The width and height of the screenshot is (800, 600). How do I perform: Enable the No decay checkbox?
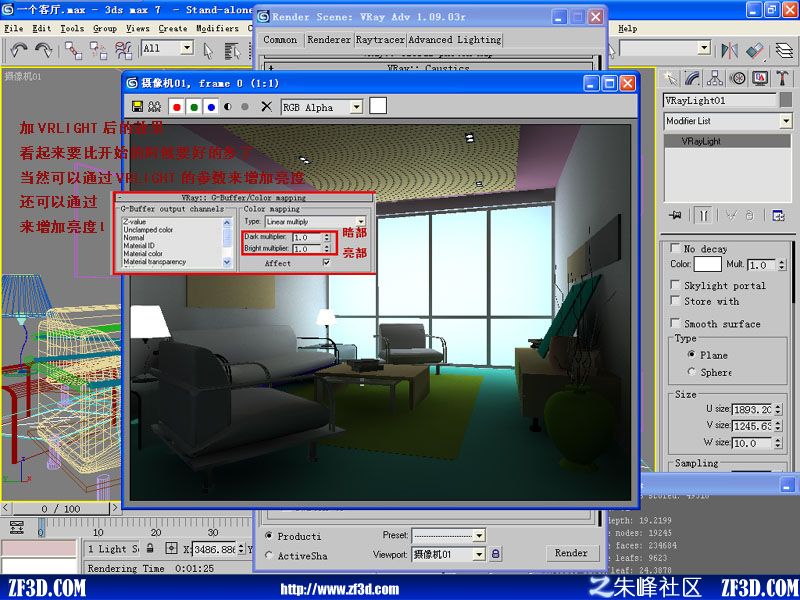click(674, 248)
